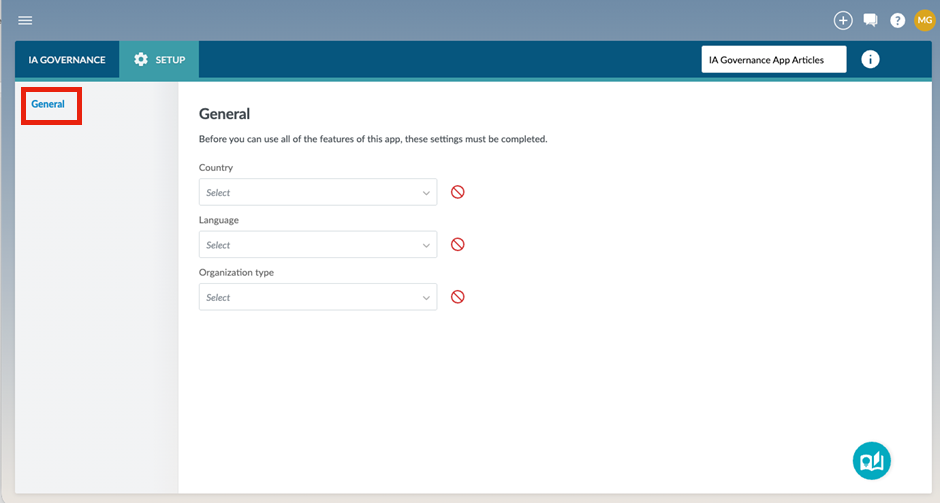Click red prohibited icon next to Organization type
Screen dimensions: 940x503
point(458,297)
